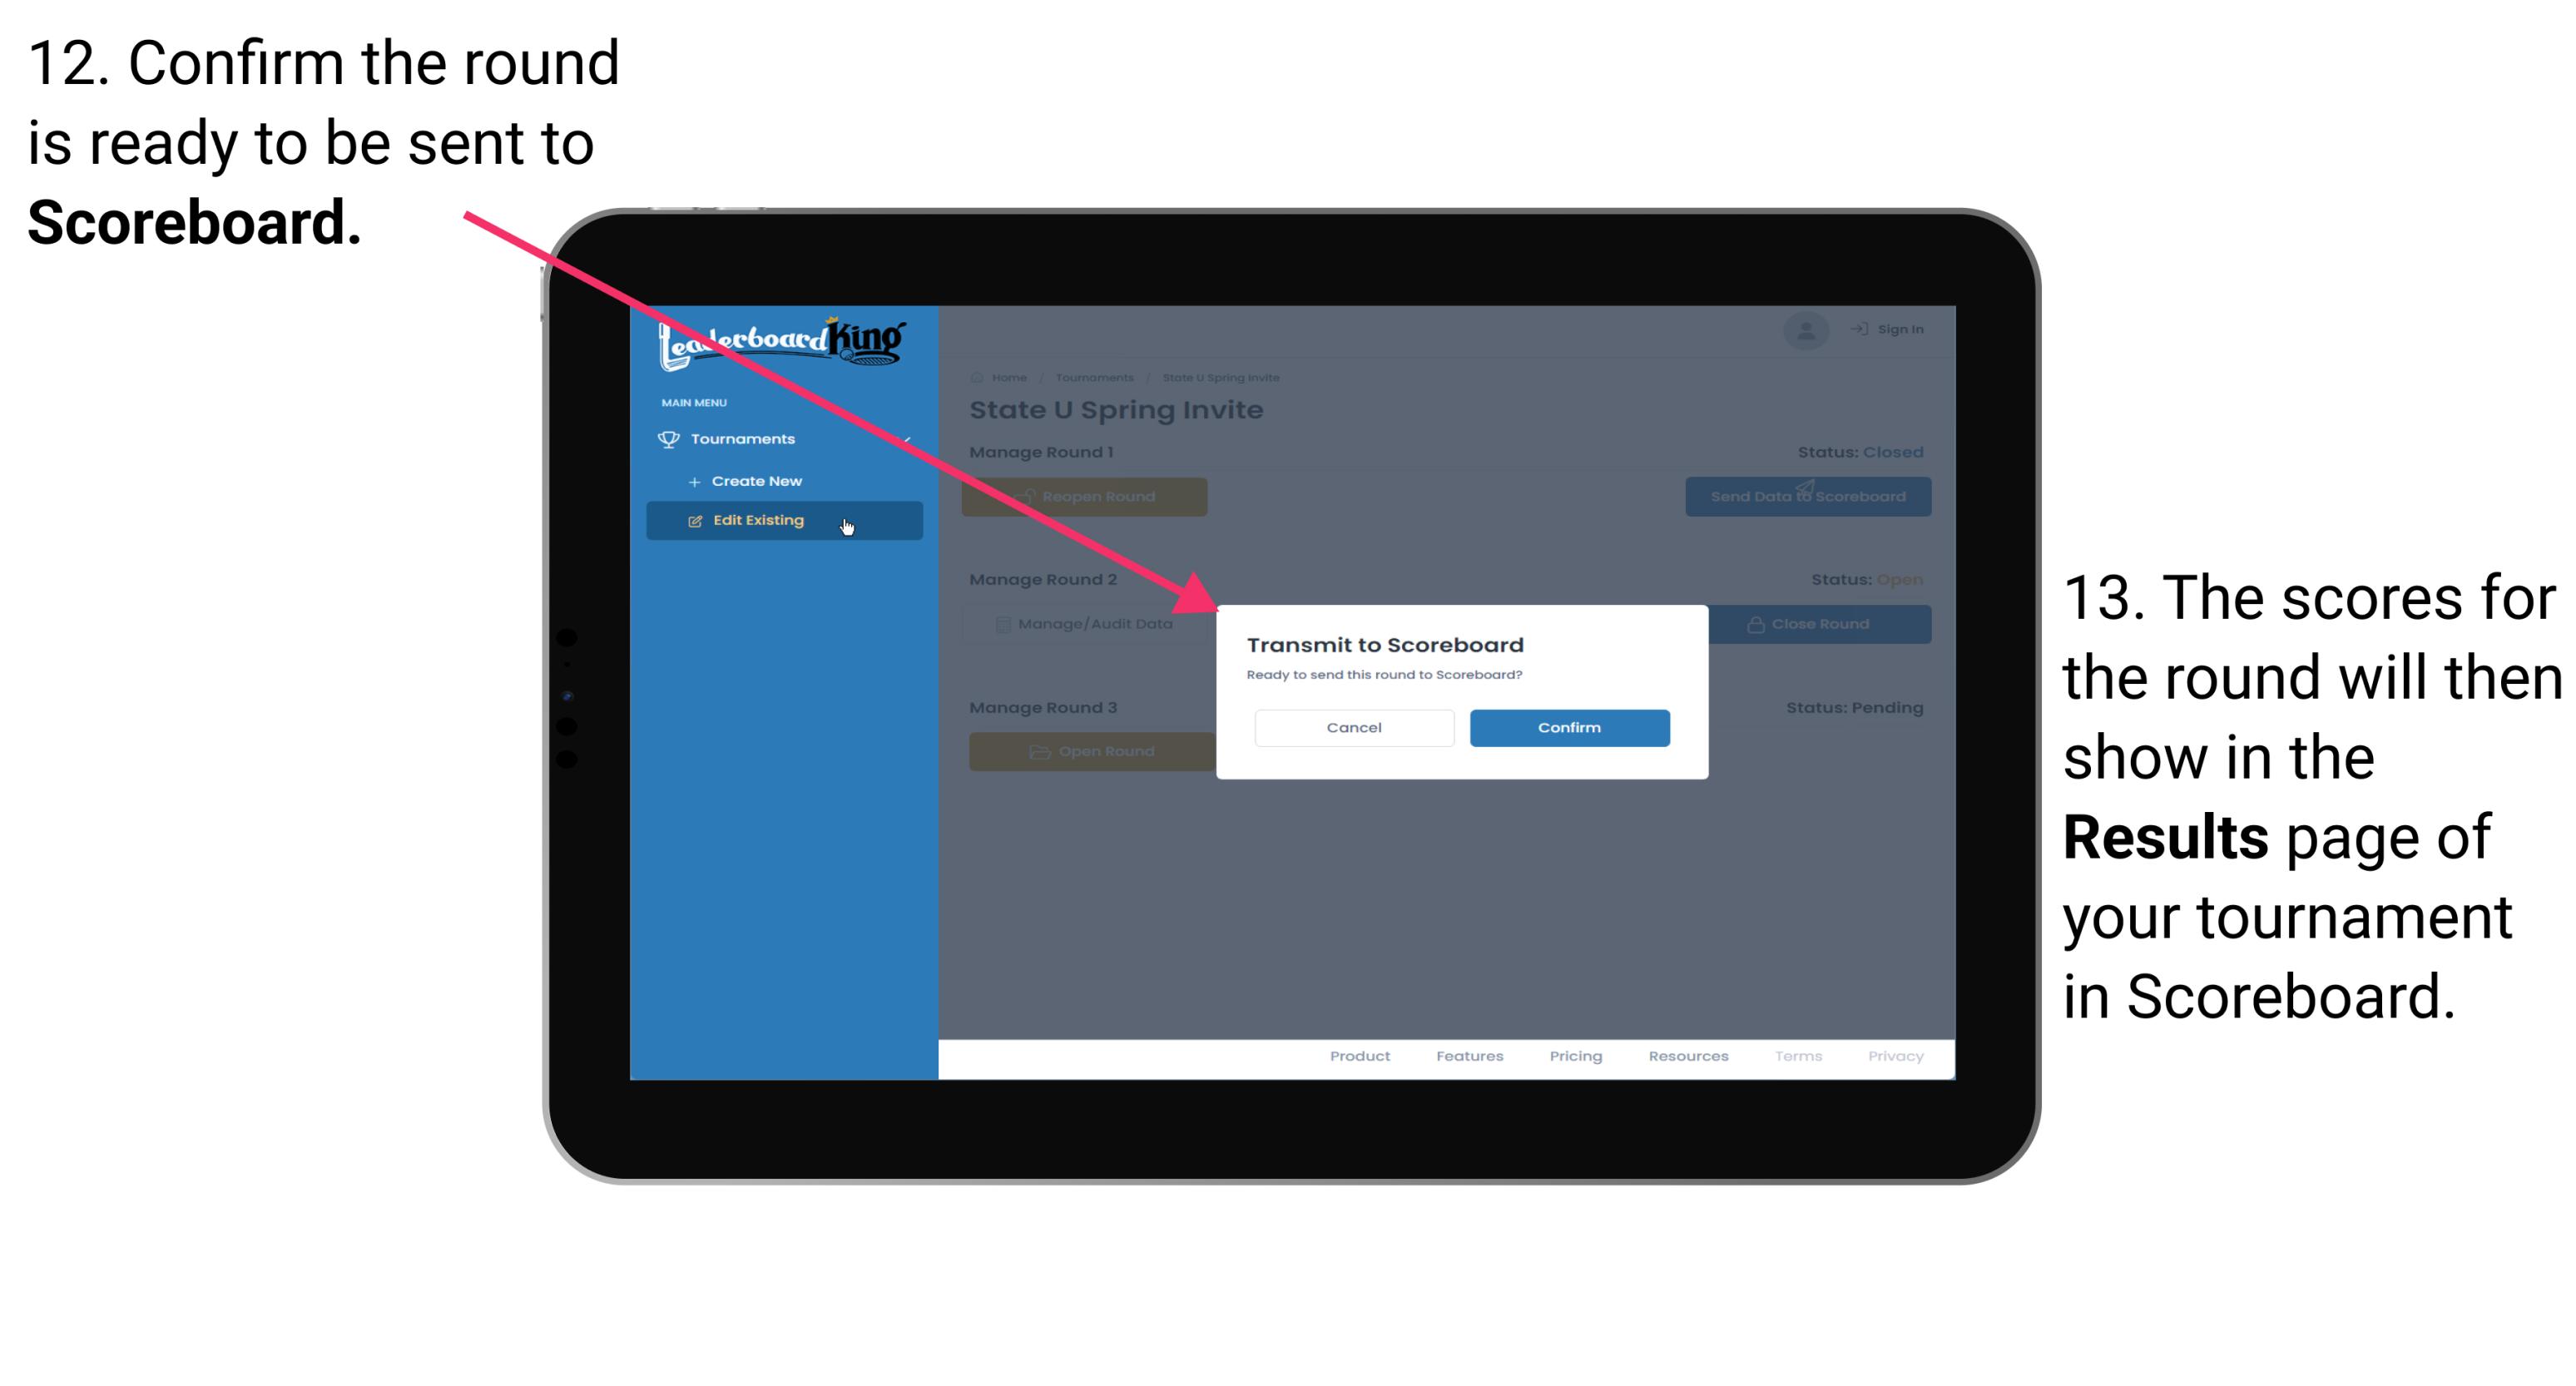This screenshot has height=1386, width=2576.
Task: Select Tournaments from main menu
Action: click(x=745, y=438)
